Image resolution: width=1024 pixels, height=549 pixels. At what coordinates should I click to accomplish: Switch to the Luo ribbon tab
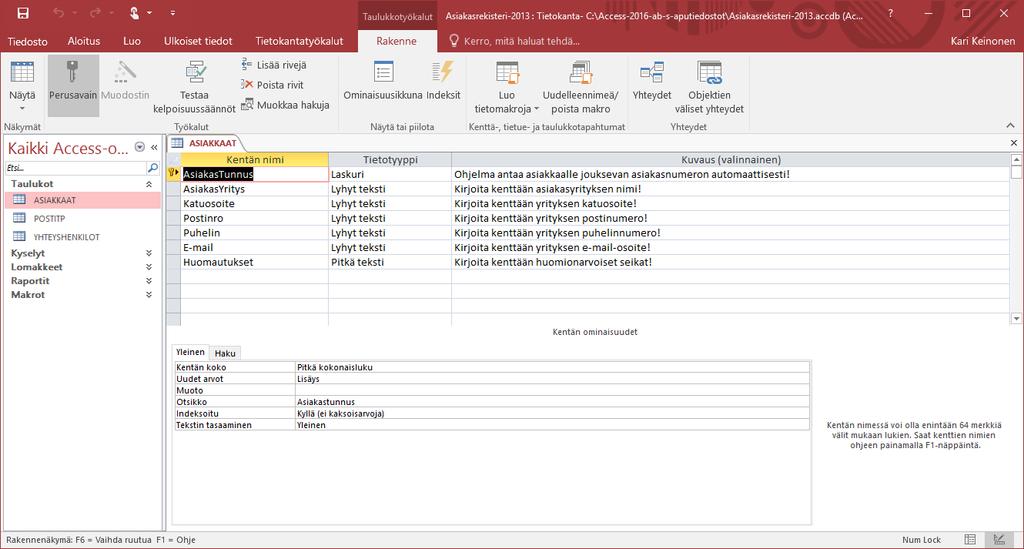point(132,41)
